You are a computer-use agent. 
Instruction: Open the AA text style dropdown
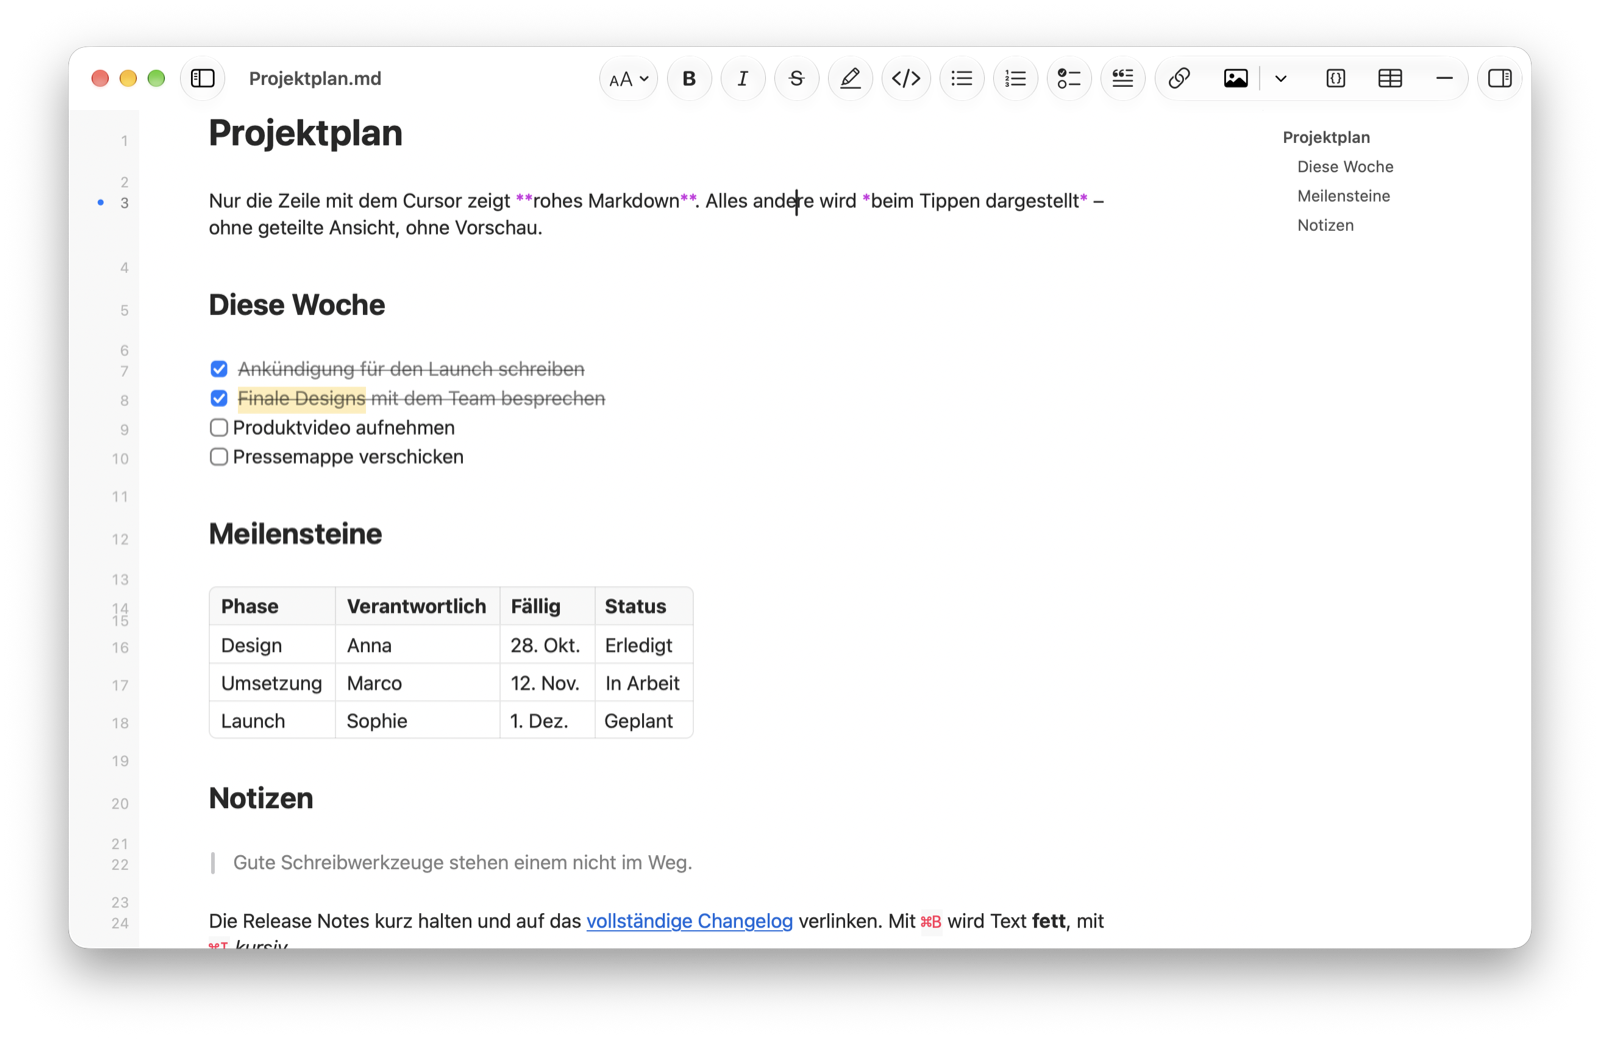(628, 78)
